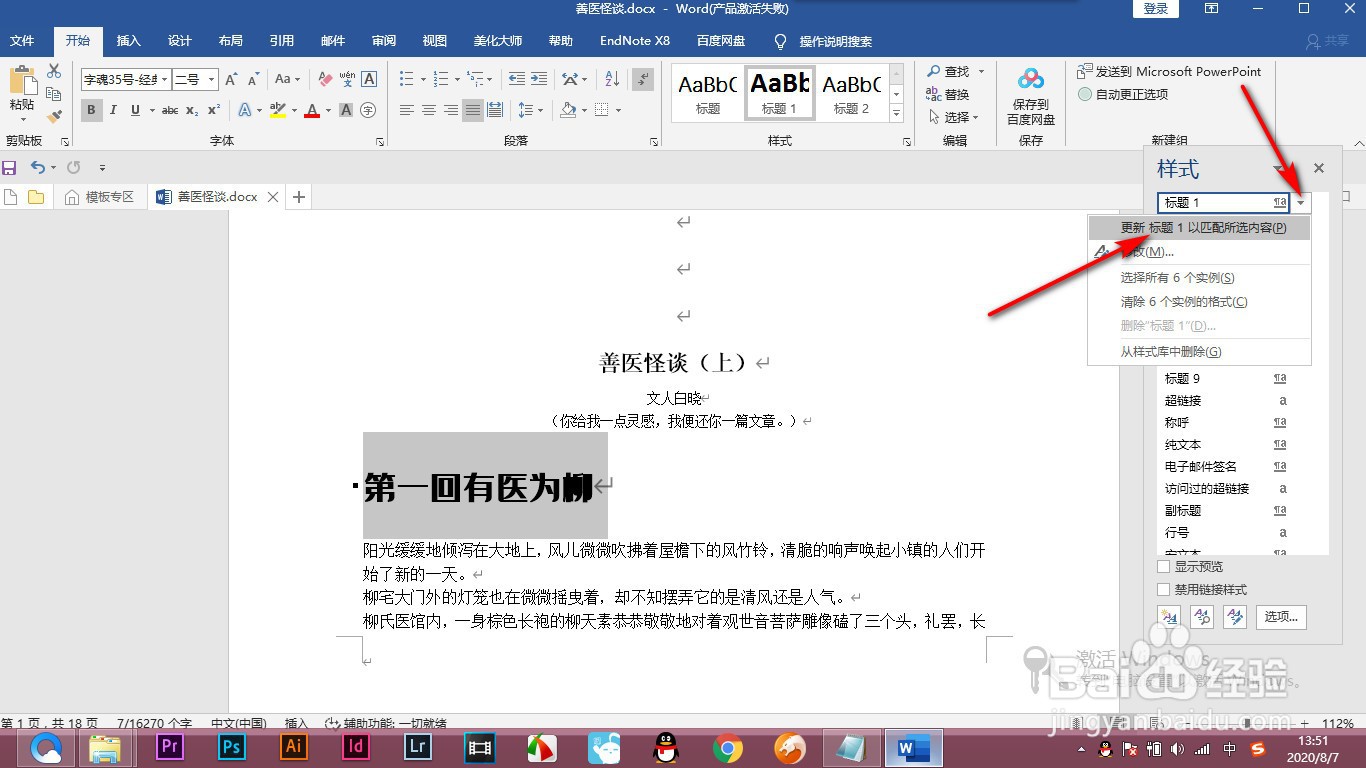Toggle Underline formatting
1366x768 pixels.
click(x=135, y=110)
